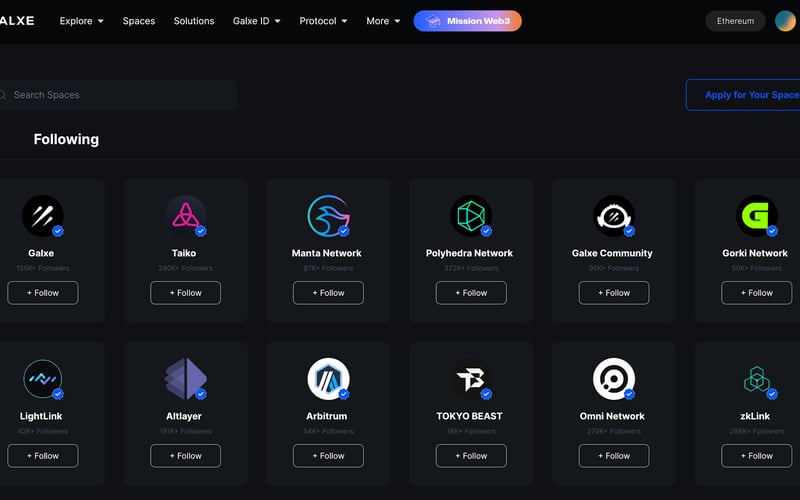
Task: Click the Gorki Network name text
Action: 755,253
